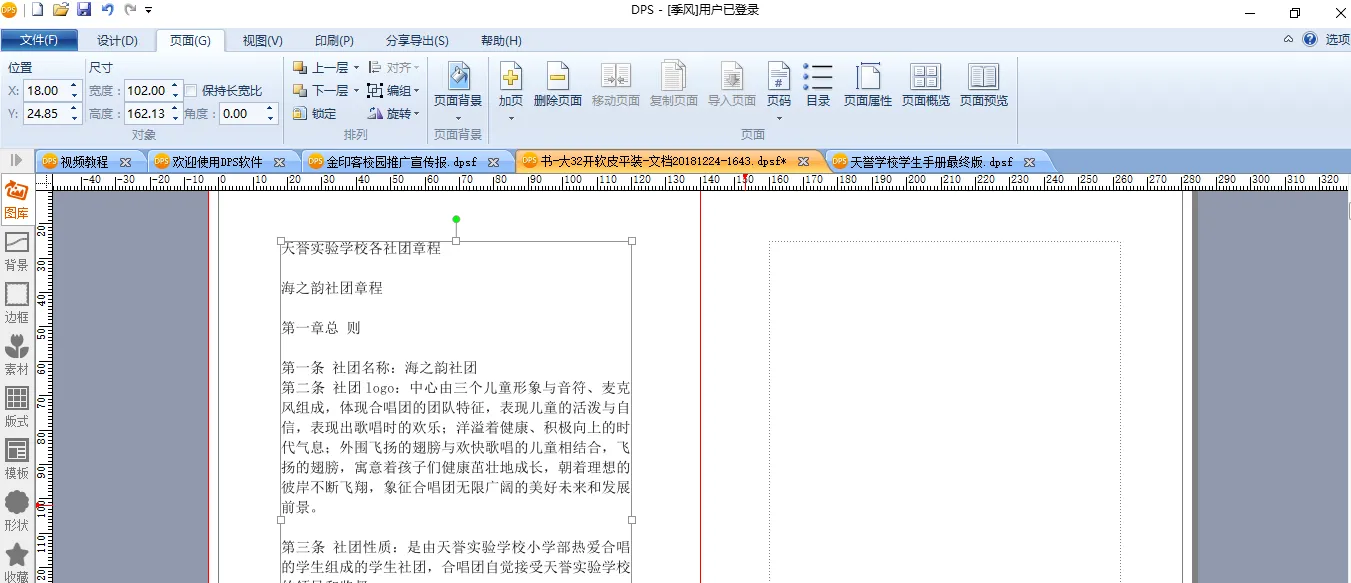Click the 宽度 (width) input field
The width and height of the screenshot is (1351, 583).
click(146, 91)
